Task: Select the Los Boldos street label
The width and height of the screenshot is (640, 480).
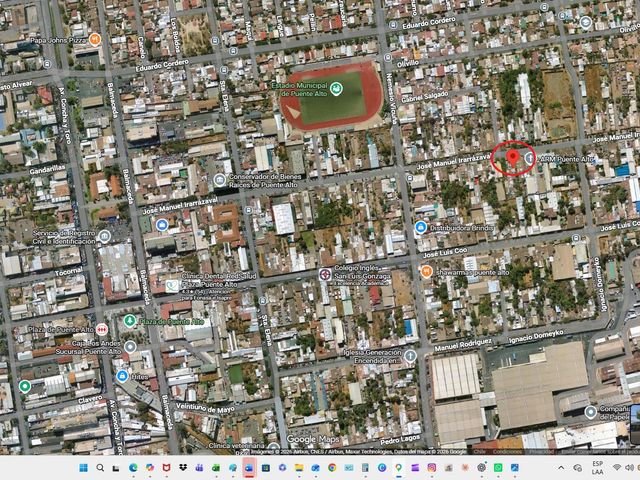Action: coord(175,35)
